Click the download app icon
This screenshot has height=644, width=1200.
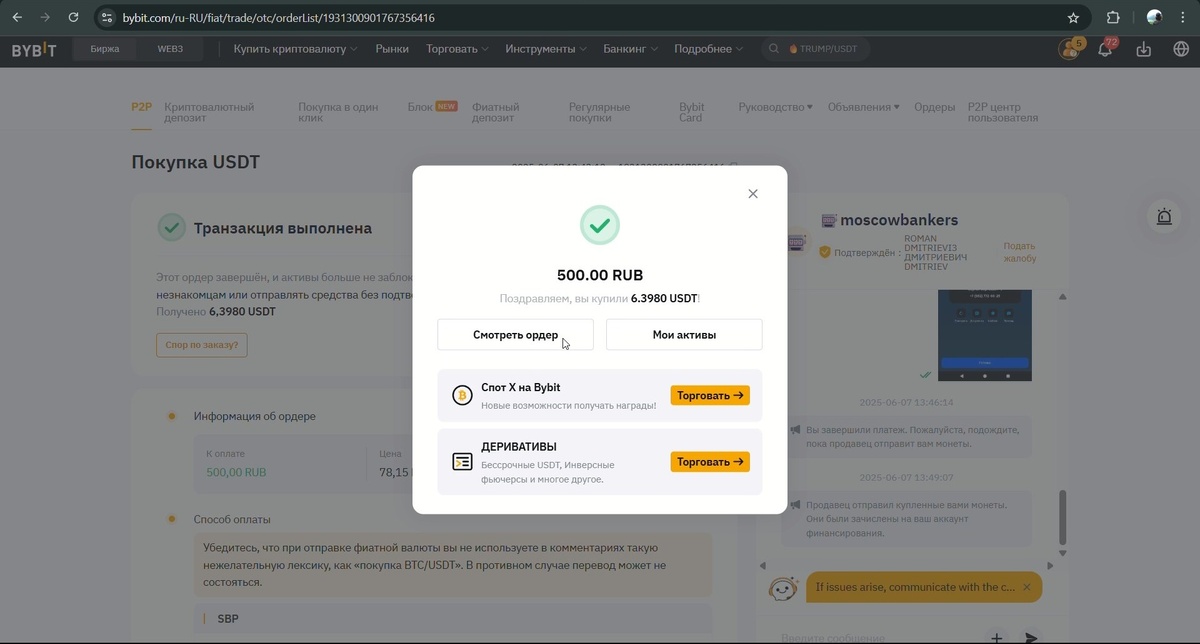(x=1144, y=49)
